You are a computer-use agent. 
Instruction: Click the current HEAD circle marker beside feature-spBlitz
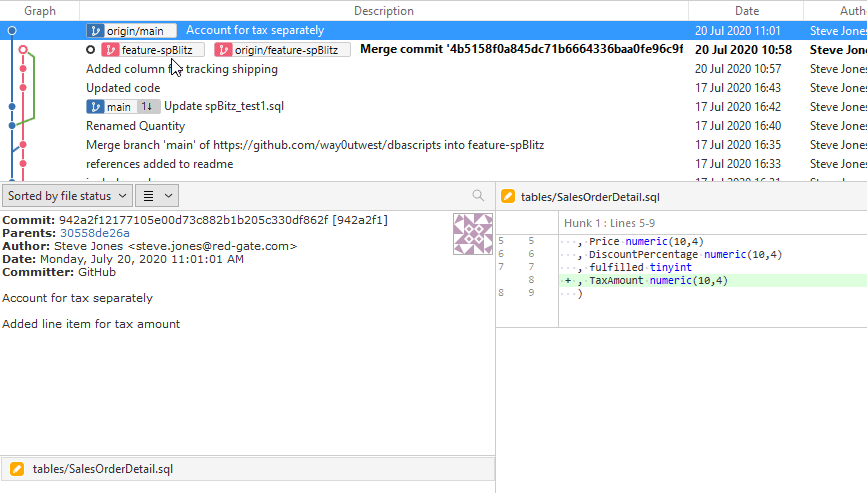(91, 50)
